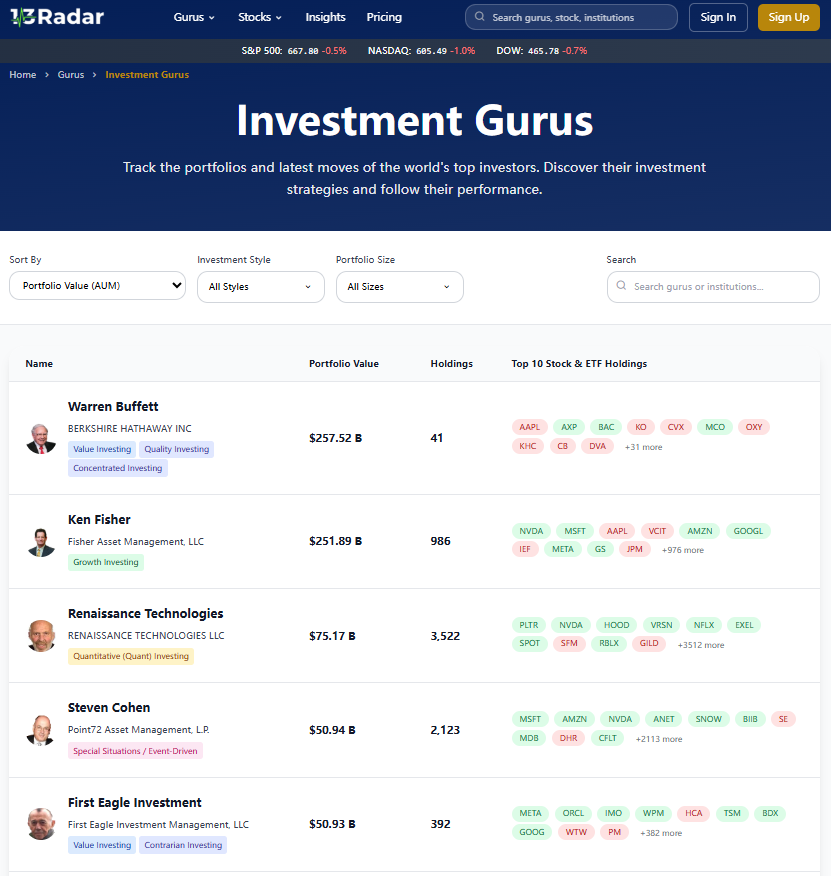
Task: Click the VCIT ticker chip
Action: pos(657,531)
